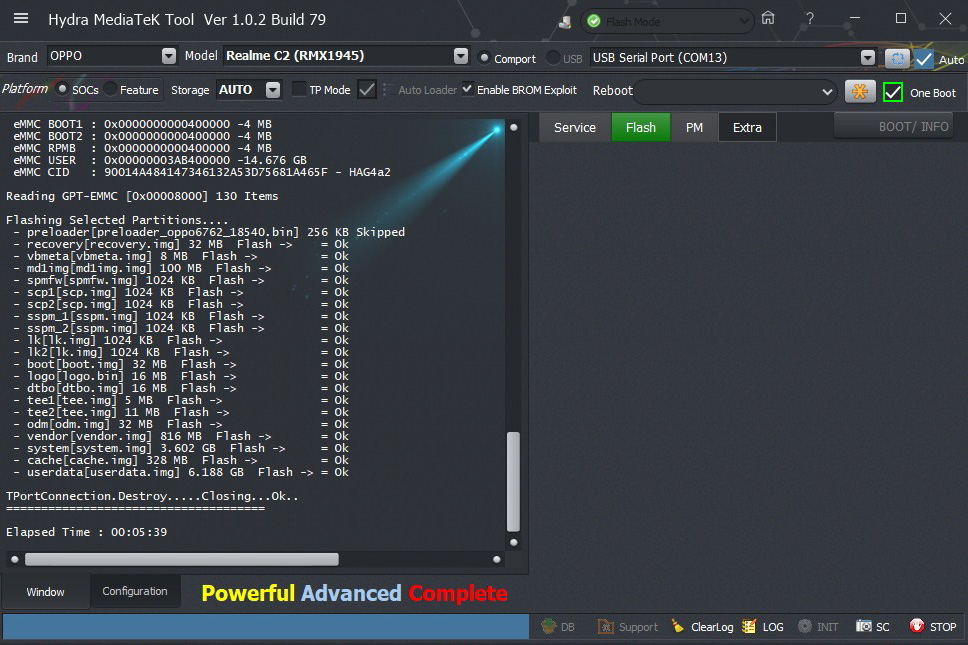
Task: Expand the Brand dropdown showing OPPO
Action: point(169,56)
